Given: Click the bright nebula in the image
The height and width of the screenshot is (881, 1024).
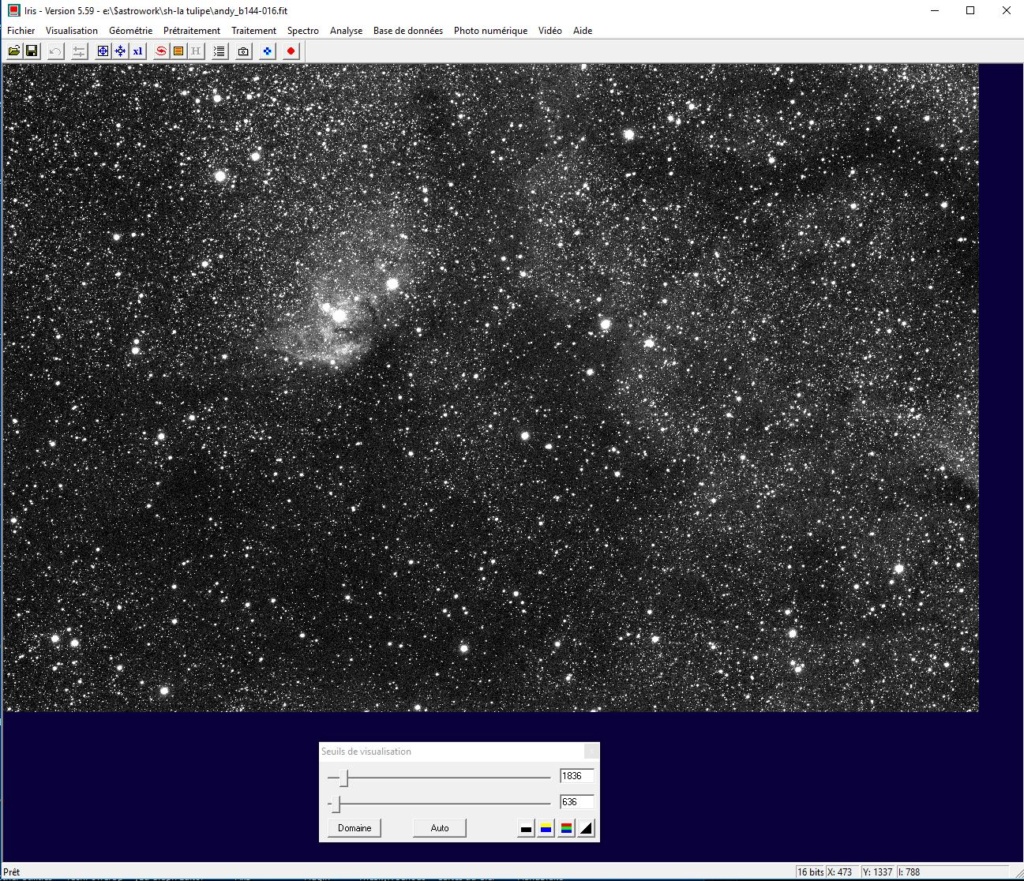Looking at the screenshot, I should pyautogui.click(x=333, y=327).
